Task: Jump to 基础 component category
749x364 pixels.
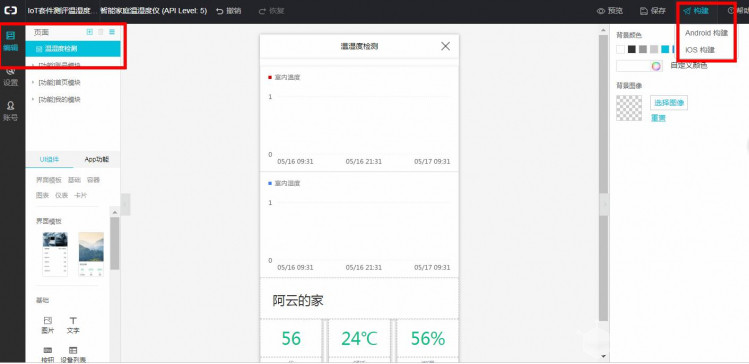Action: [x=74, y=180]
